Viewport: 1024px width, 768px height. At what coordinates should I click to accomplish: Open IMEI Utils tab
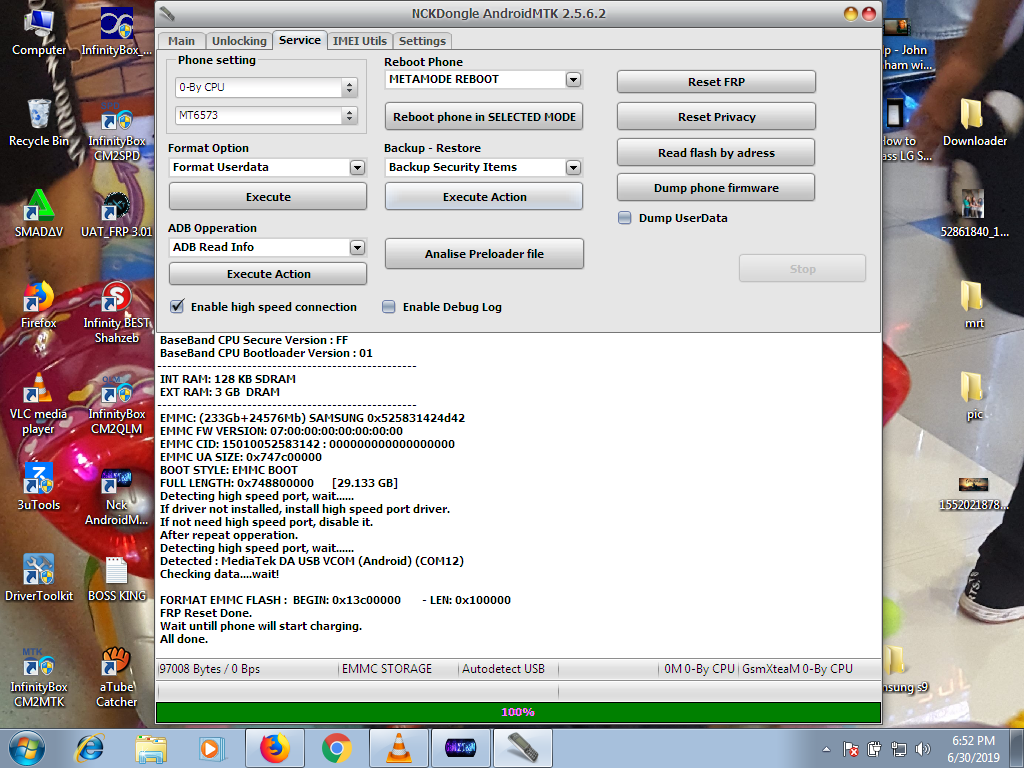[360, 40]
